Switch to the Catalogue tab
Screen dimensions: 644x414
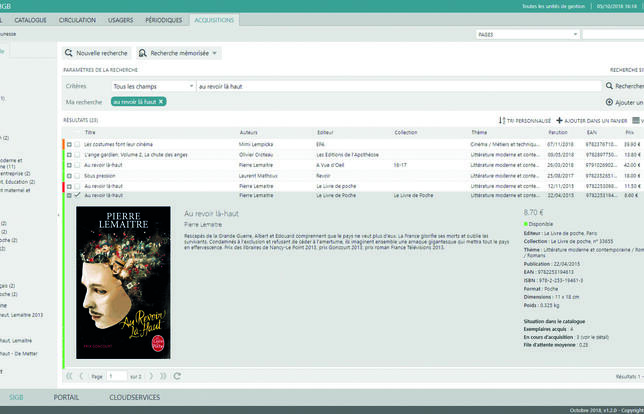click(30, 19)
